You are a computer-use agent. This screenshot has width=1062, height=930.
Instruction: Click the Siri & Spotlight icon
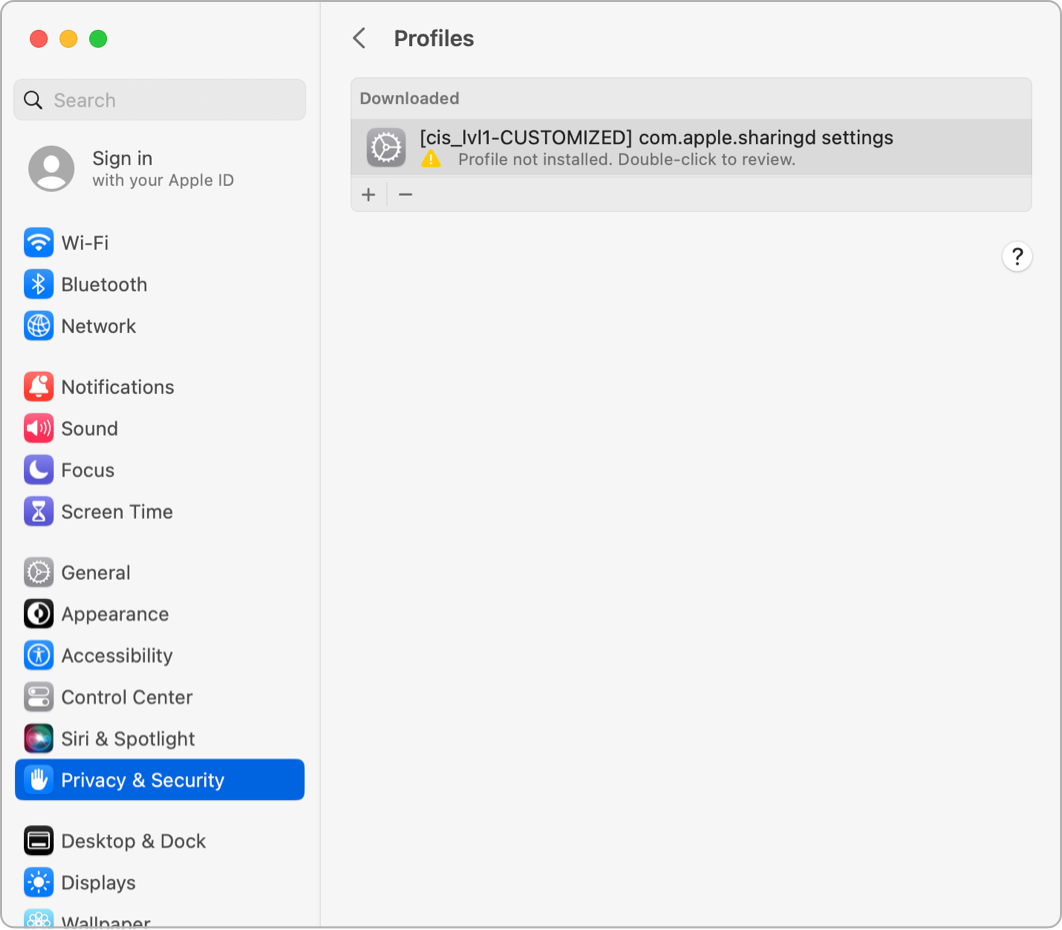pos(38,739)
